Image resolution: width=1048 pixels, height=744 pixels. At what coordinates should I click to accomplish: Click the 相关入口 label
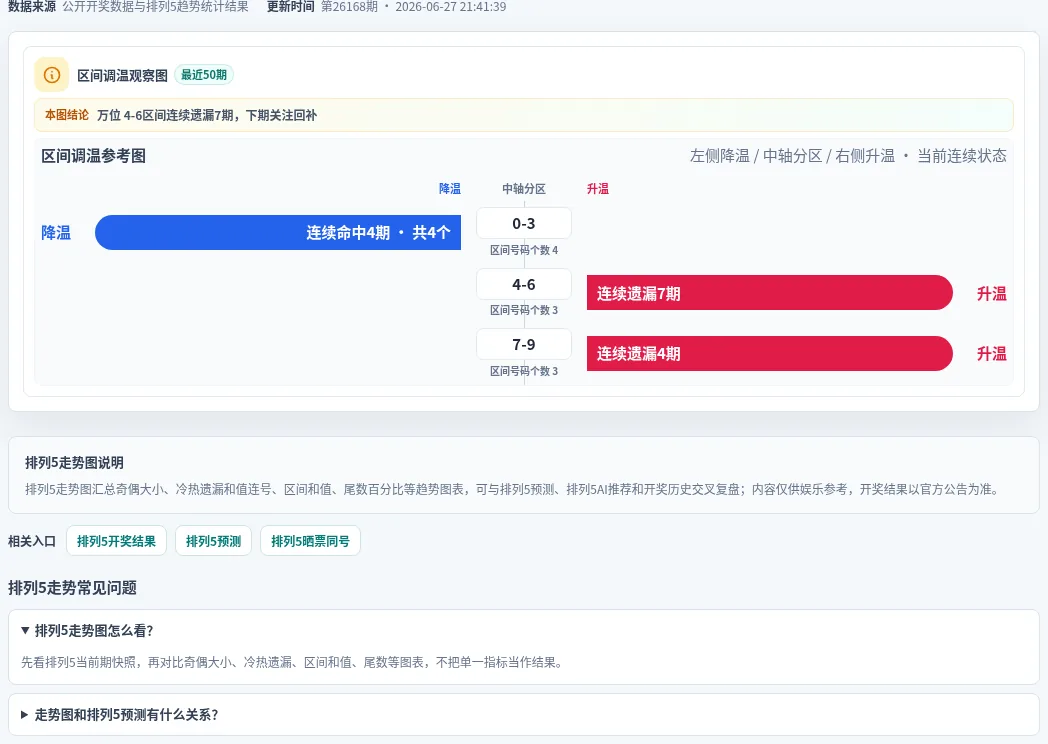click(32, 541)
